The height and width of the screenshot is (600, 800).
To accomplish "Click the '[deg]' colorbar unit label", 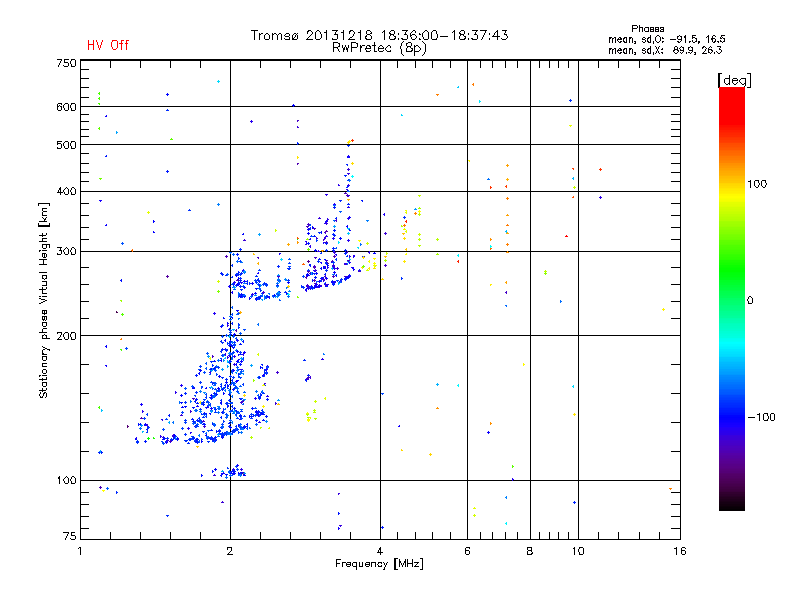I will [734, 80].
